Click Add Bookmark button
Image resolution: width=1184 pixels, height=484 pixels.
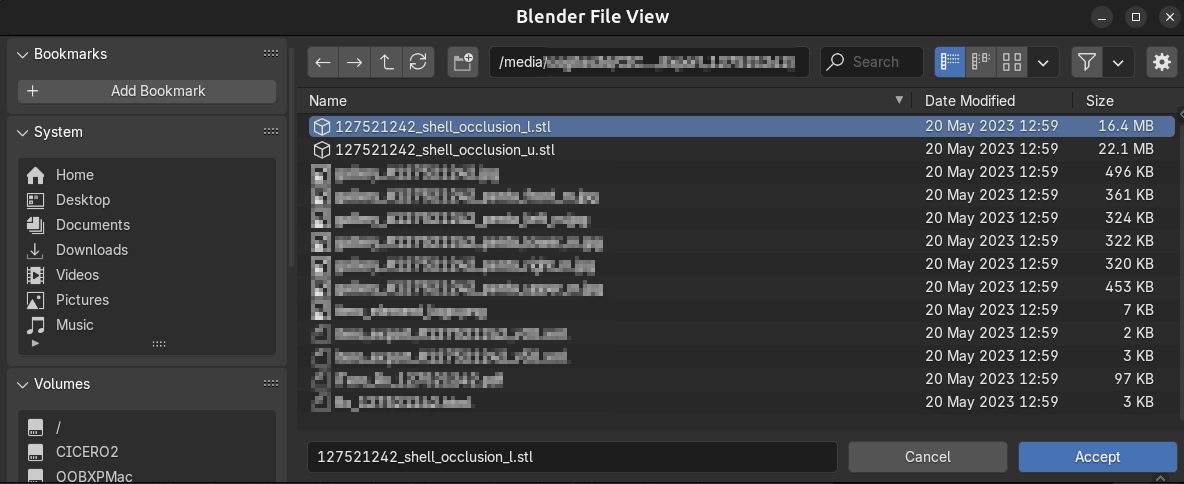[x=147, y=91]
